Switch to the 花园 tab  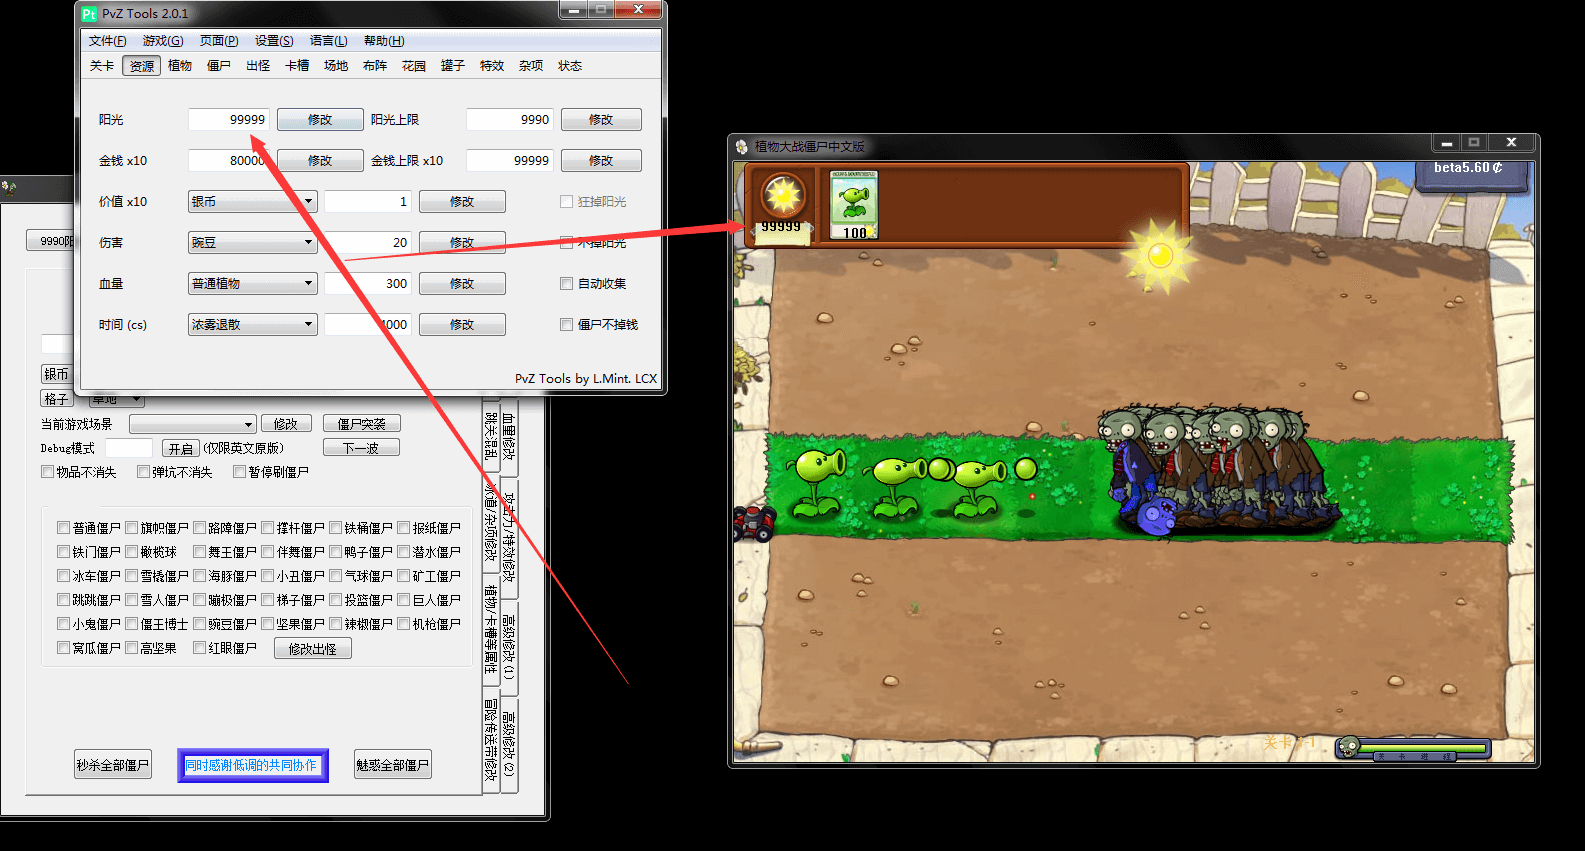[x=414, y=66]
